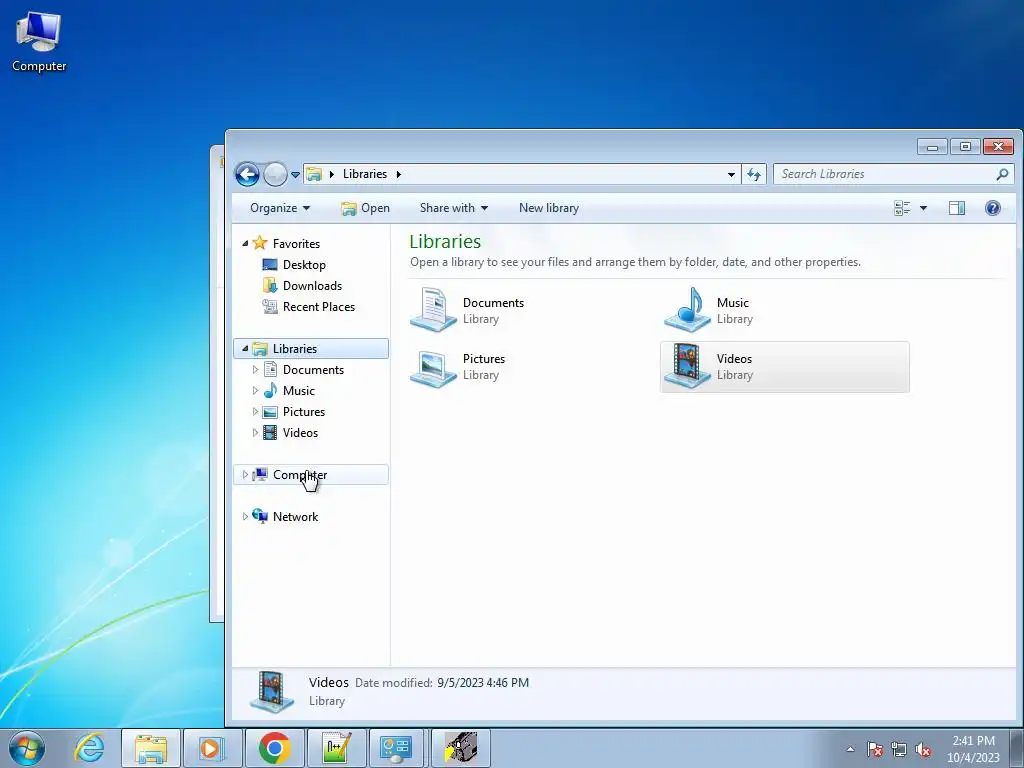1024x768 pixels.
Task: Expand the Videos tree node
Action: [x=255, y=432]
